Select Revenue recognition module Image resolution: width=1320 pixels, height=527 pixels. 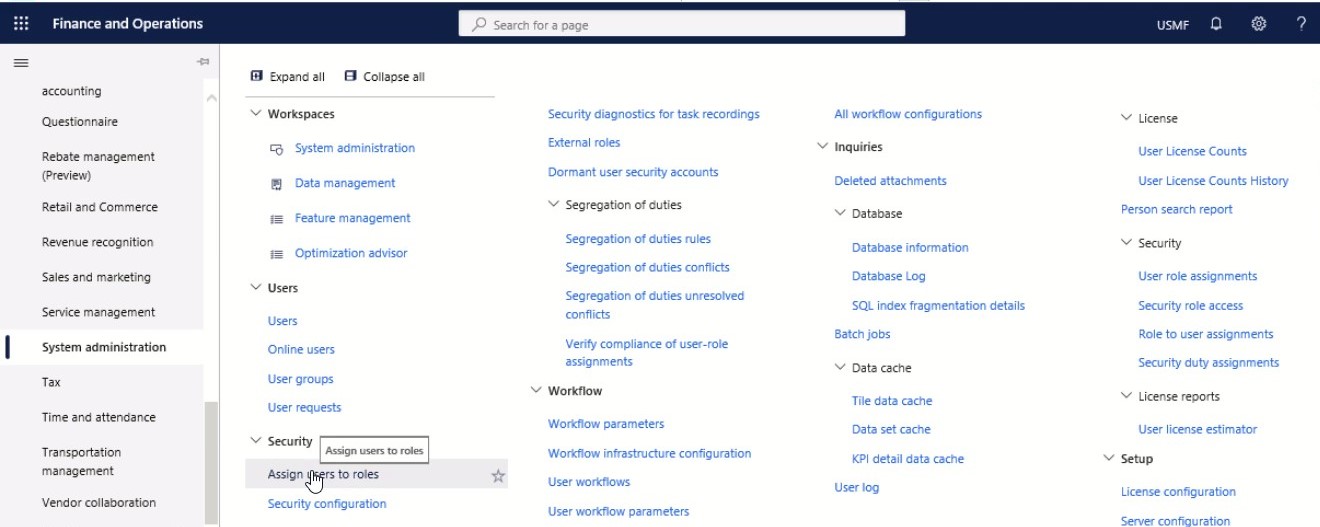tap(98, 242)
